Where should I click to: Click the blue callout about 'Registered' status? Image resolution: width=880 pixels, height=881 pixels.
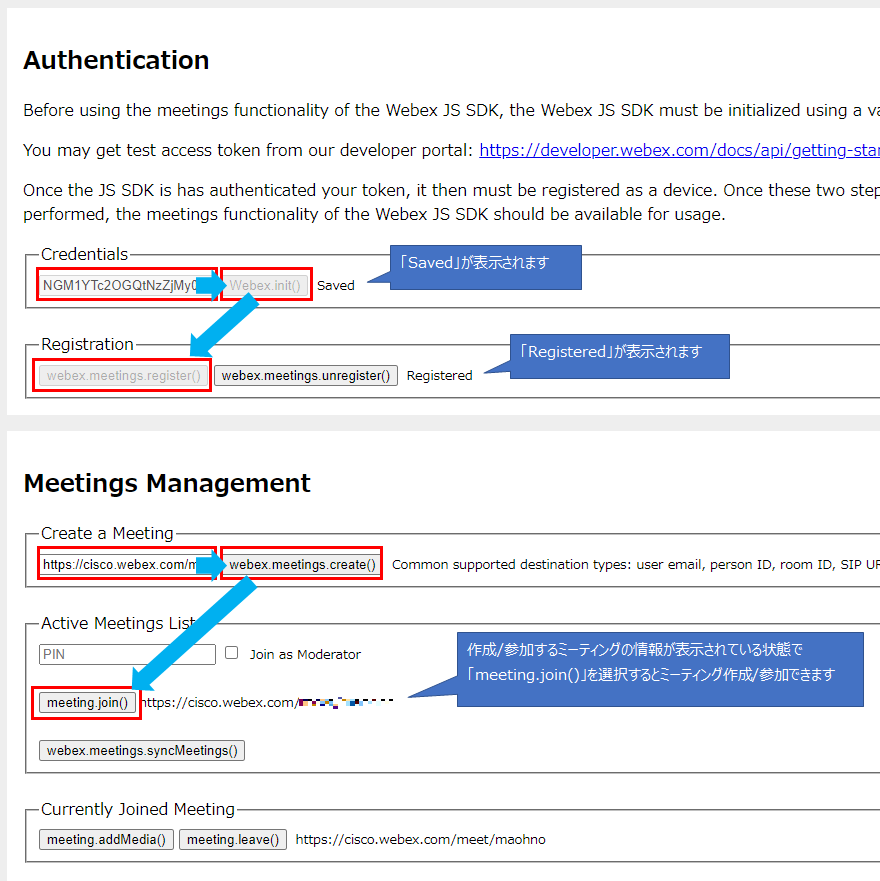pyautogui.click(x=620, y=356)
